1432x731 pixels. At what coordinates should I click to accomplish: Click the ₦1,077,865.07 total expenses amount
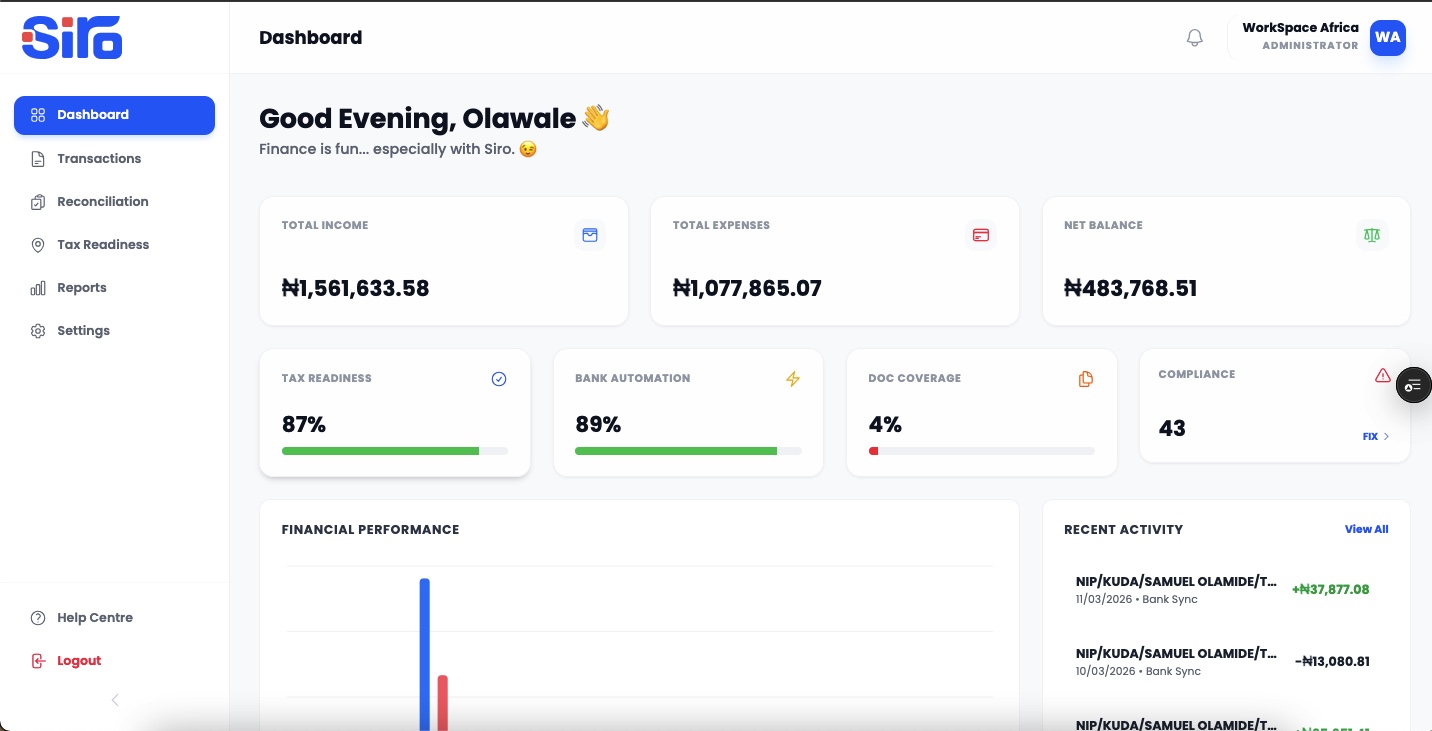point(747,289)
